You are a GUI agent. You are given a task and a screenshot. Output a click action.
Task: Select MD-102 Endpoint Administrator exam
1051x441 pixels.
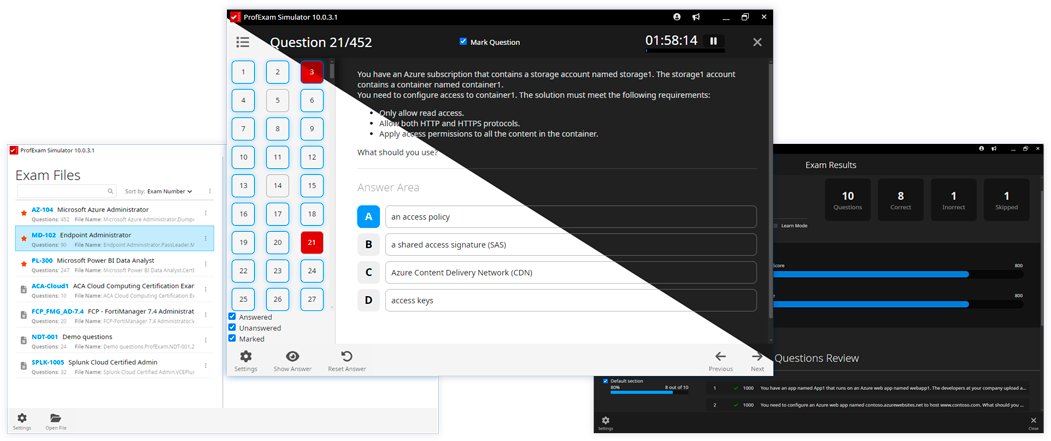(115, 239)
